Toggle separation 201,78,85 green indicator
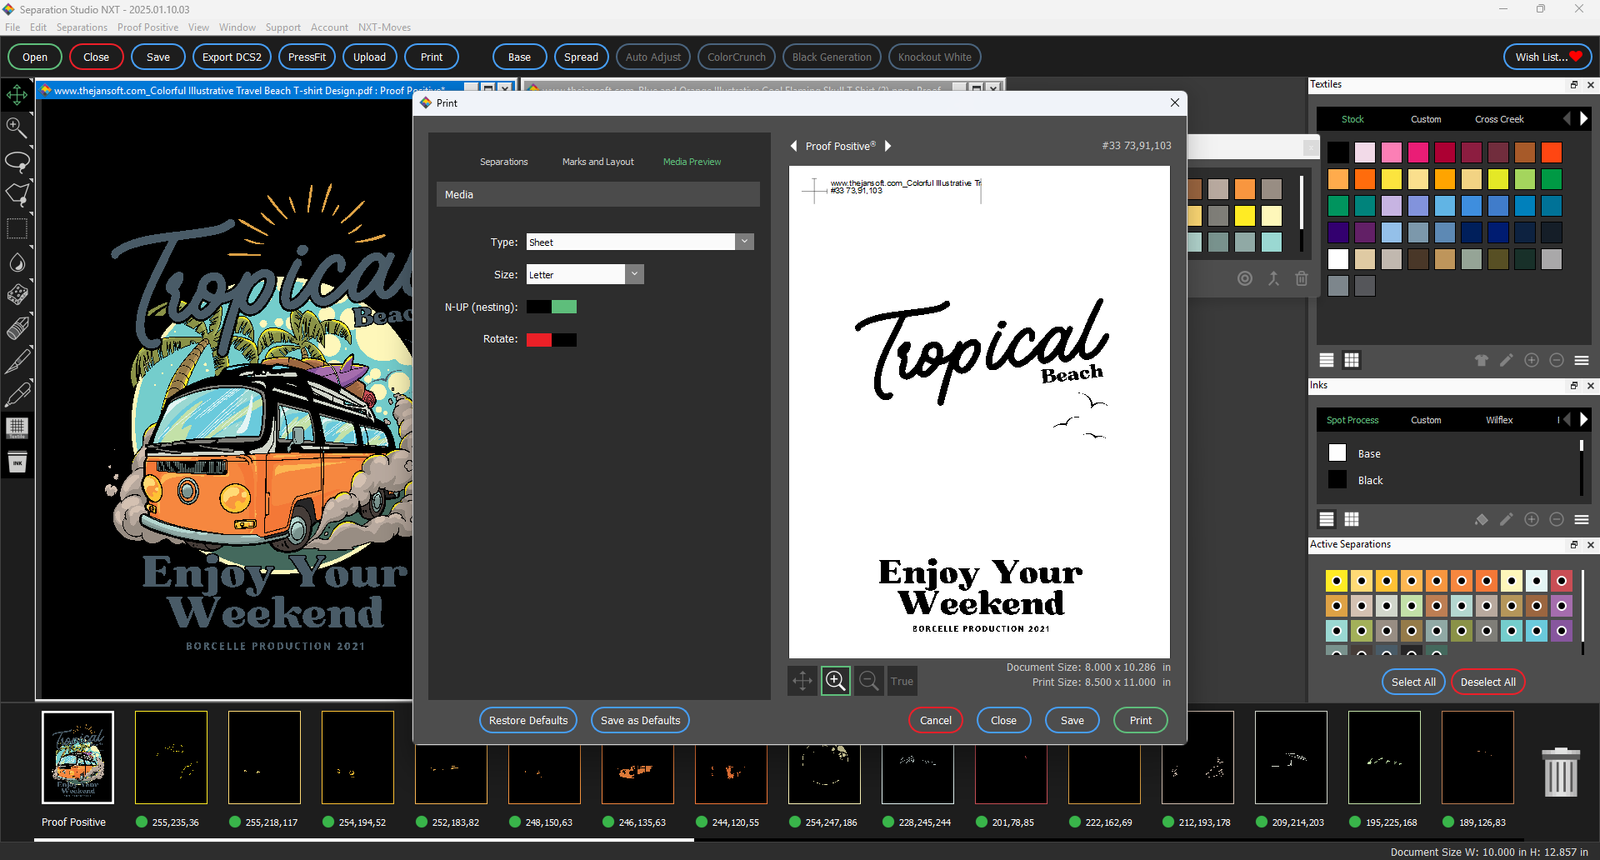The height and width of the screenshot is (860, 1600). [x=982, y=822]
